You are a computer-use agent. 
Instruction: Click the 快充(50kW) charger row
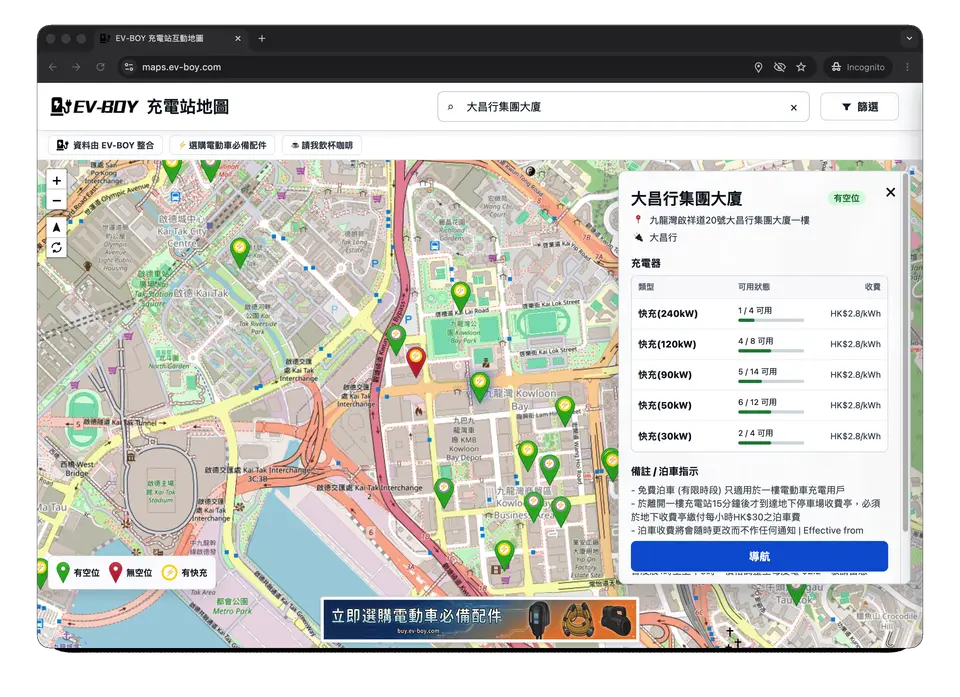pyautogui.click(x=759, y=405)
